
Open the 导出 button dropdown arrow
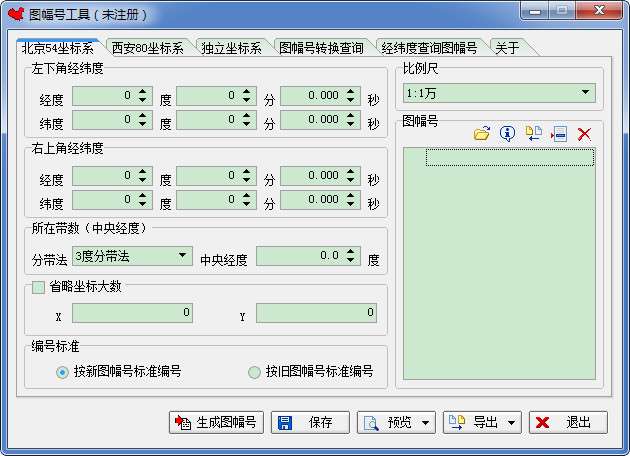tap(511, 423)
